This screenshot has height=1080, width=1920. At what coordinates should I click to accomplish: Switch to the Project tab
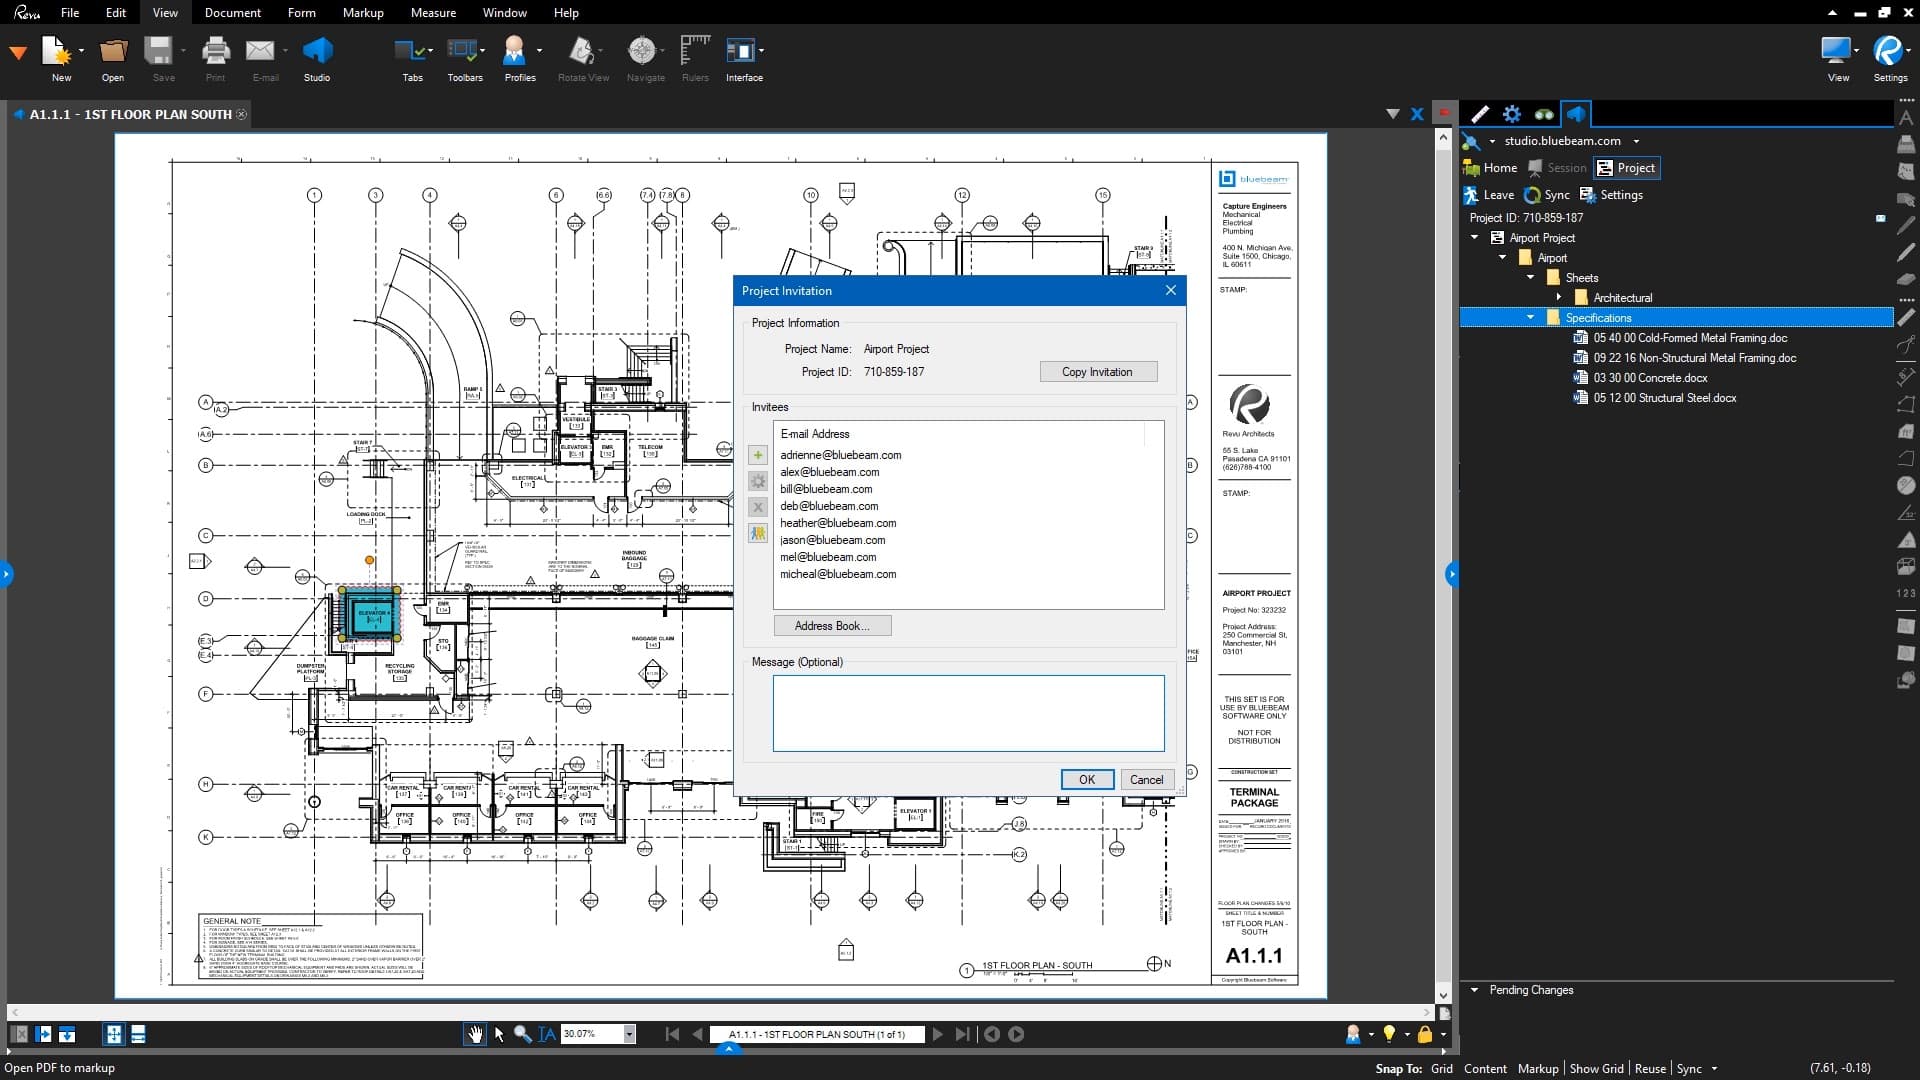(1626, 168)
